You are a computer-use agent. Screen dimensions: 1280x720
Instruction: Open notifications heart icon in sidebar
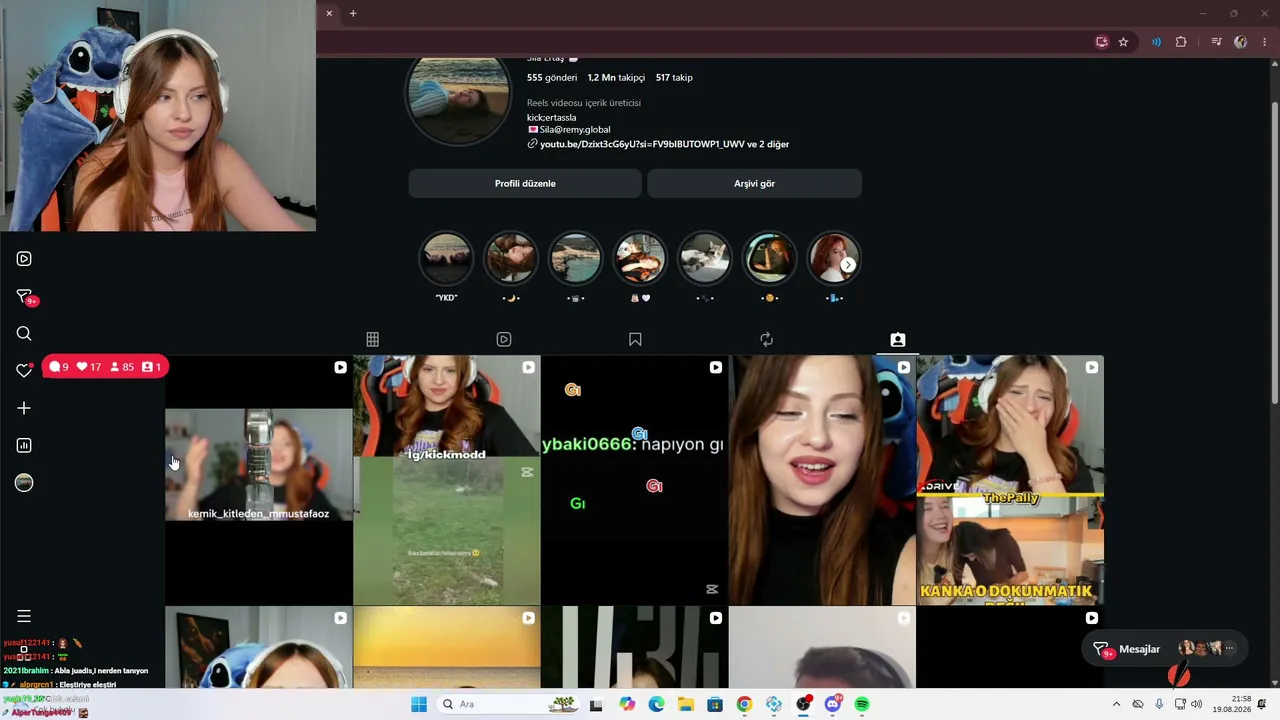(x=24, y=370)
